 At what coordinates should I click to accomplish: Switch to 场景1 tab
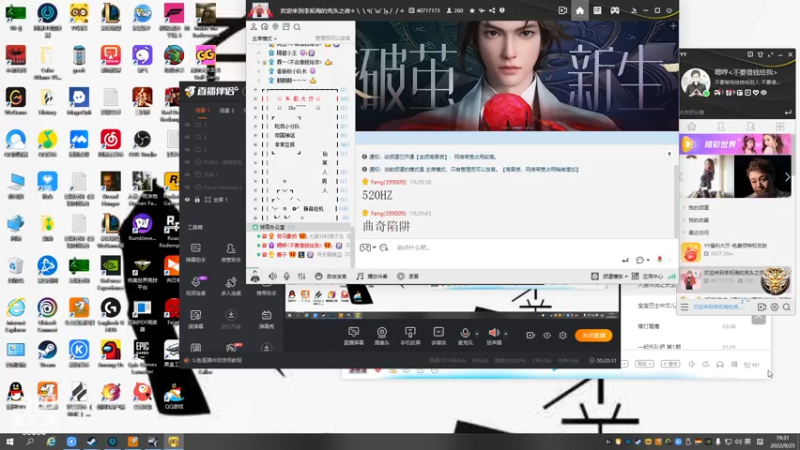tap(203, 110)
